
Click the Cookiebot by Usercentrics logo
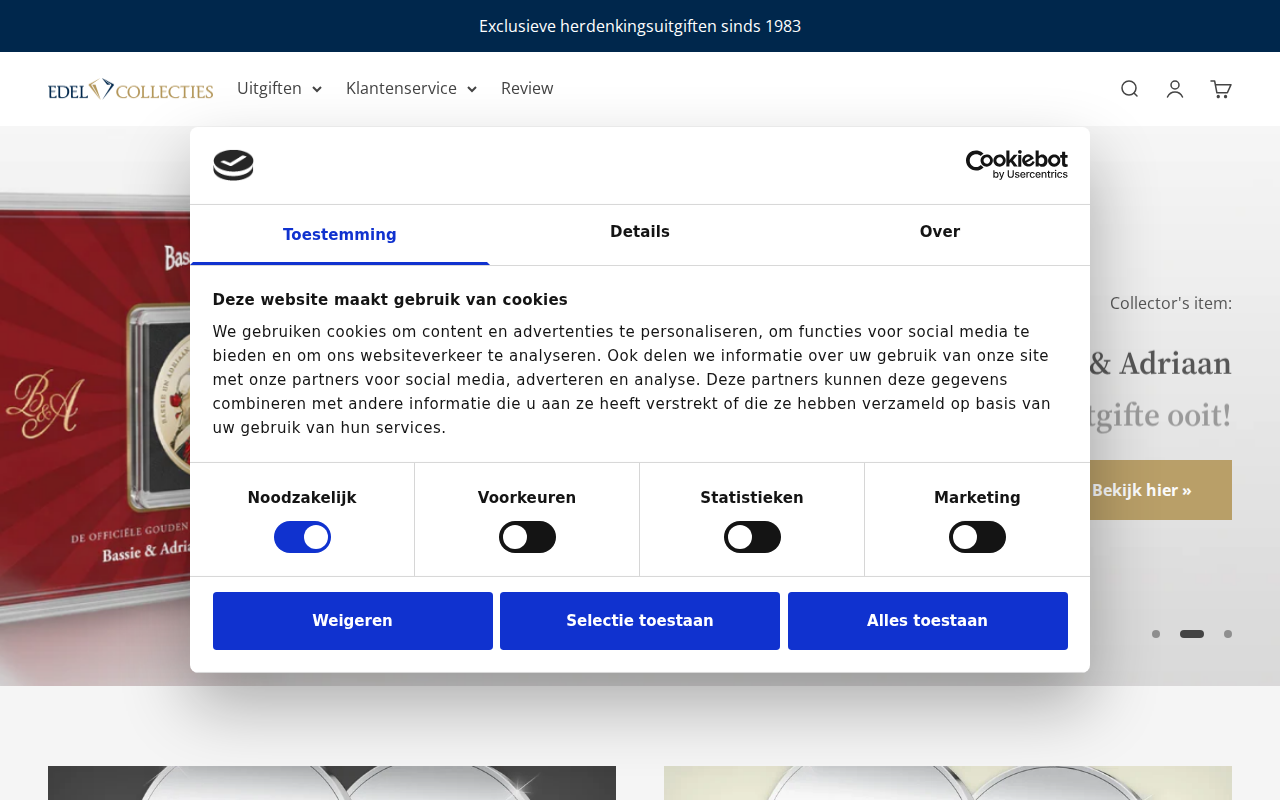[1016, 165]
